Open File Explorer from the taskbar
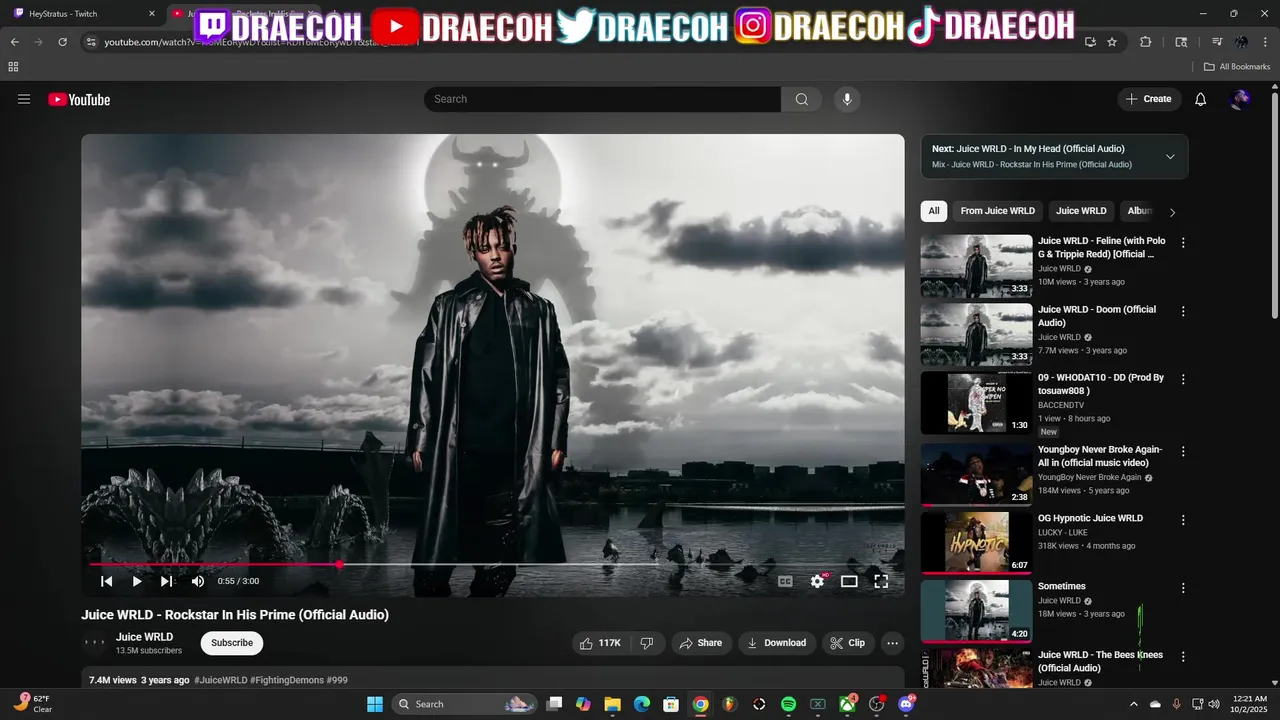Viewport: 1280px width, 720px height. coord(612,704)
